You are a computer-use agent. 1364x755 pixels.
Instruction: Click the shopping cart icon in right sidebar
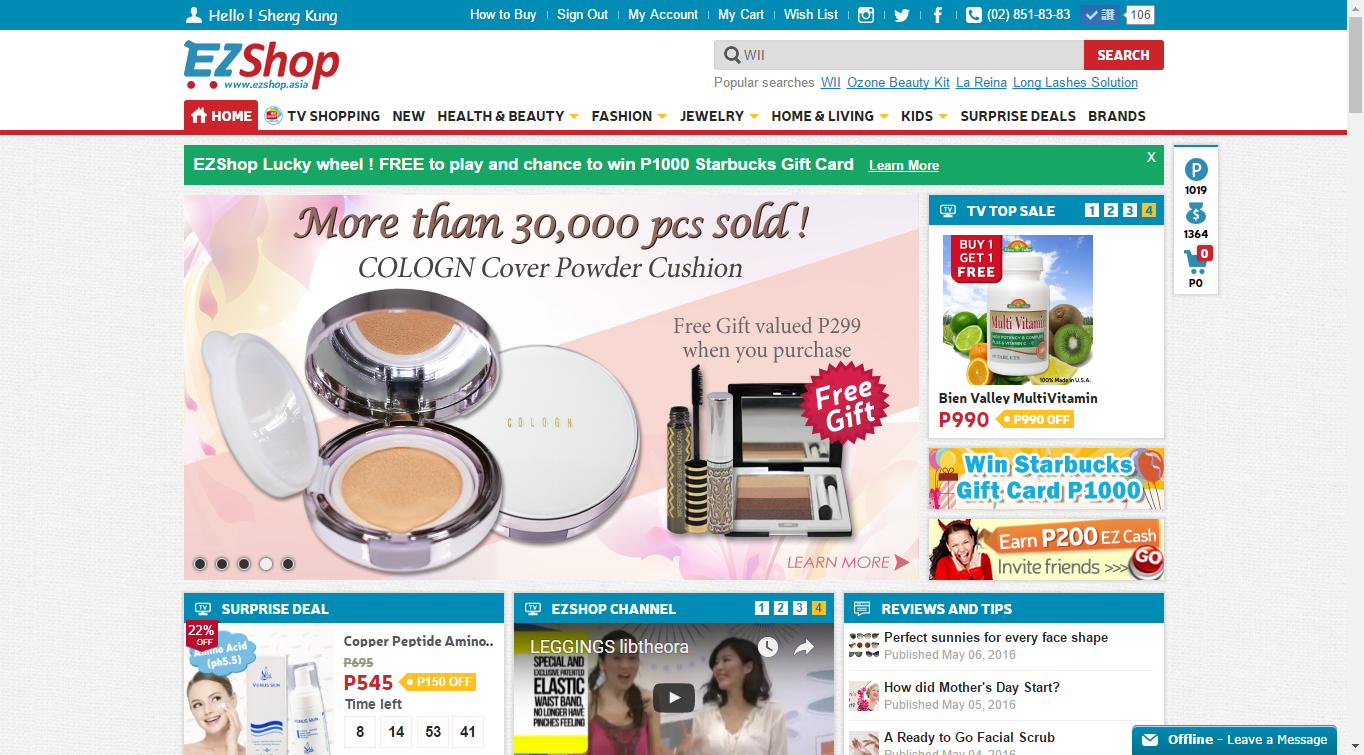point(1196,261)
